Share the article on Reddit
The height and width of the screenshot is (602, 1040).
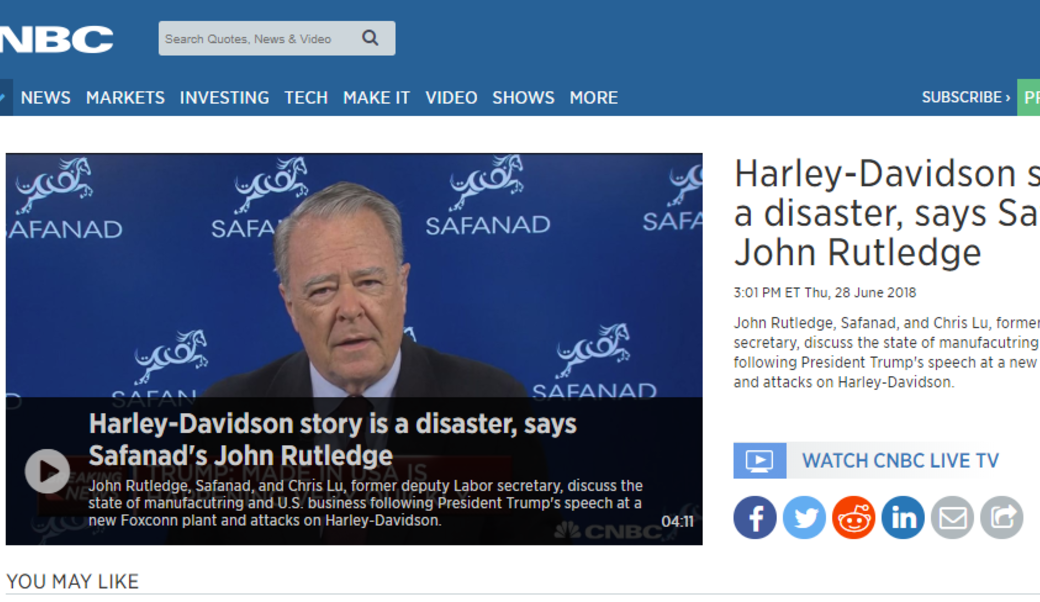pos(853,518)
